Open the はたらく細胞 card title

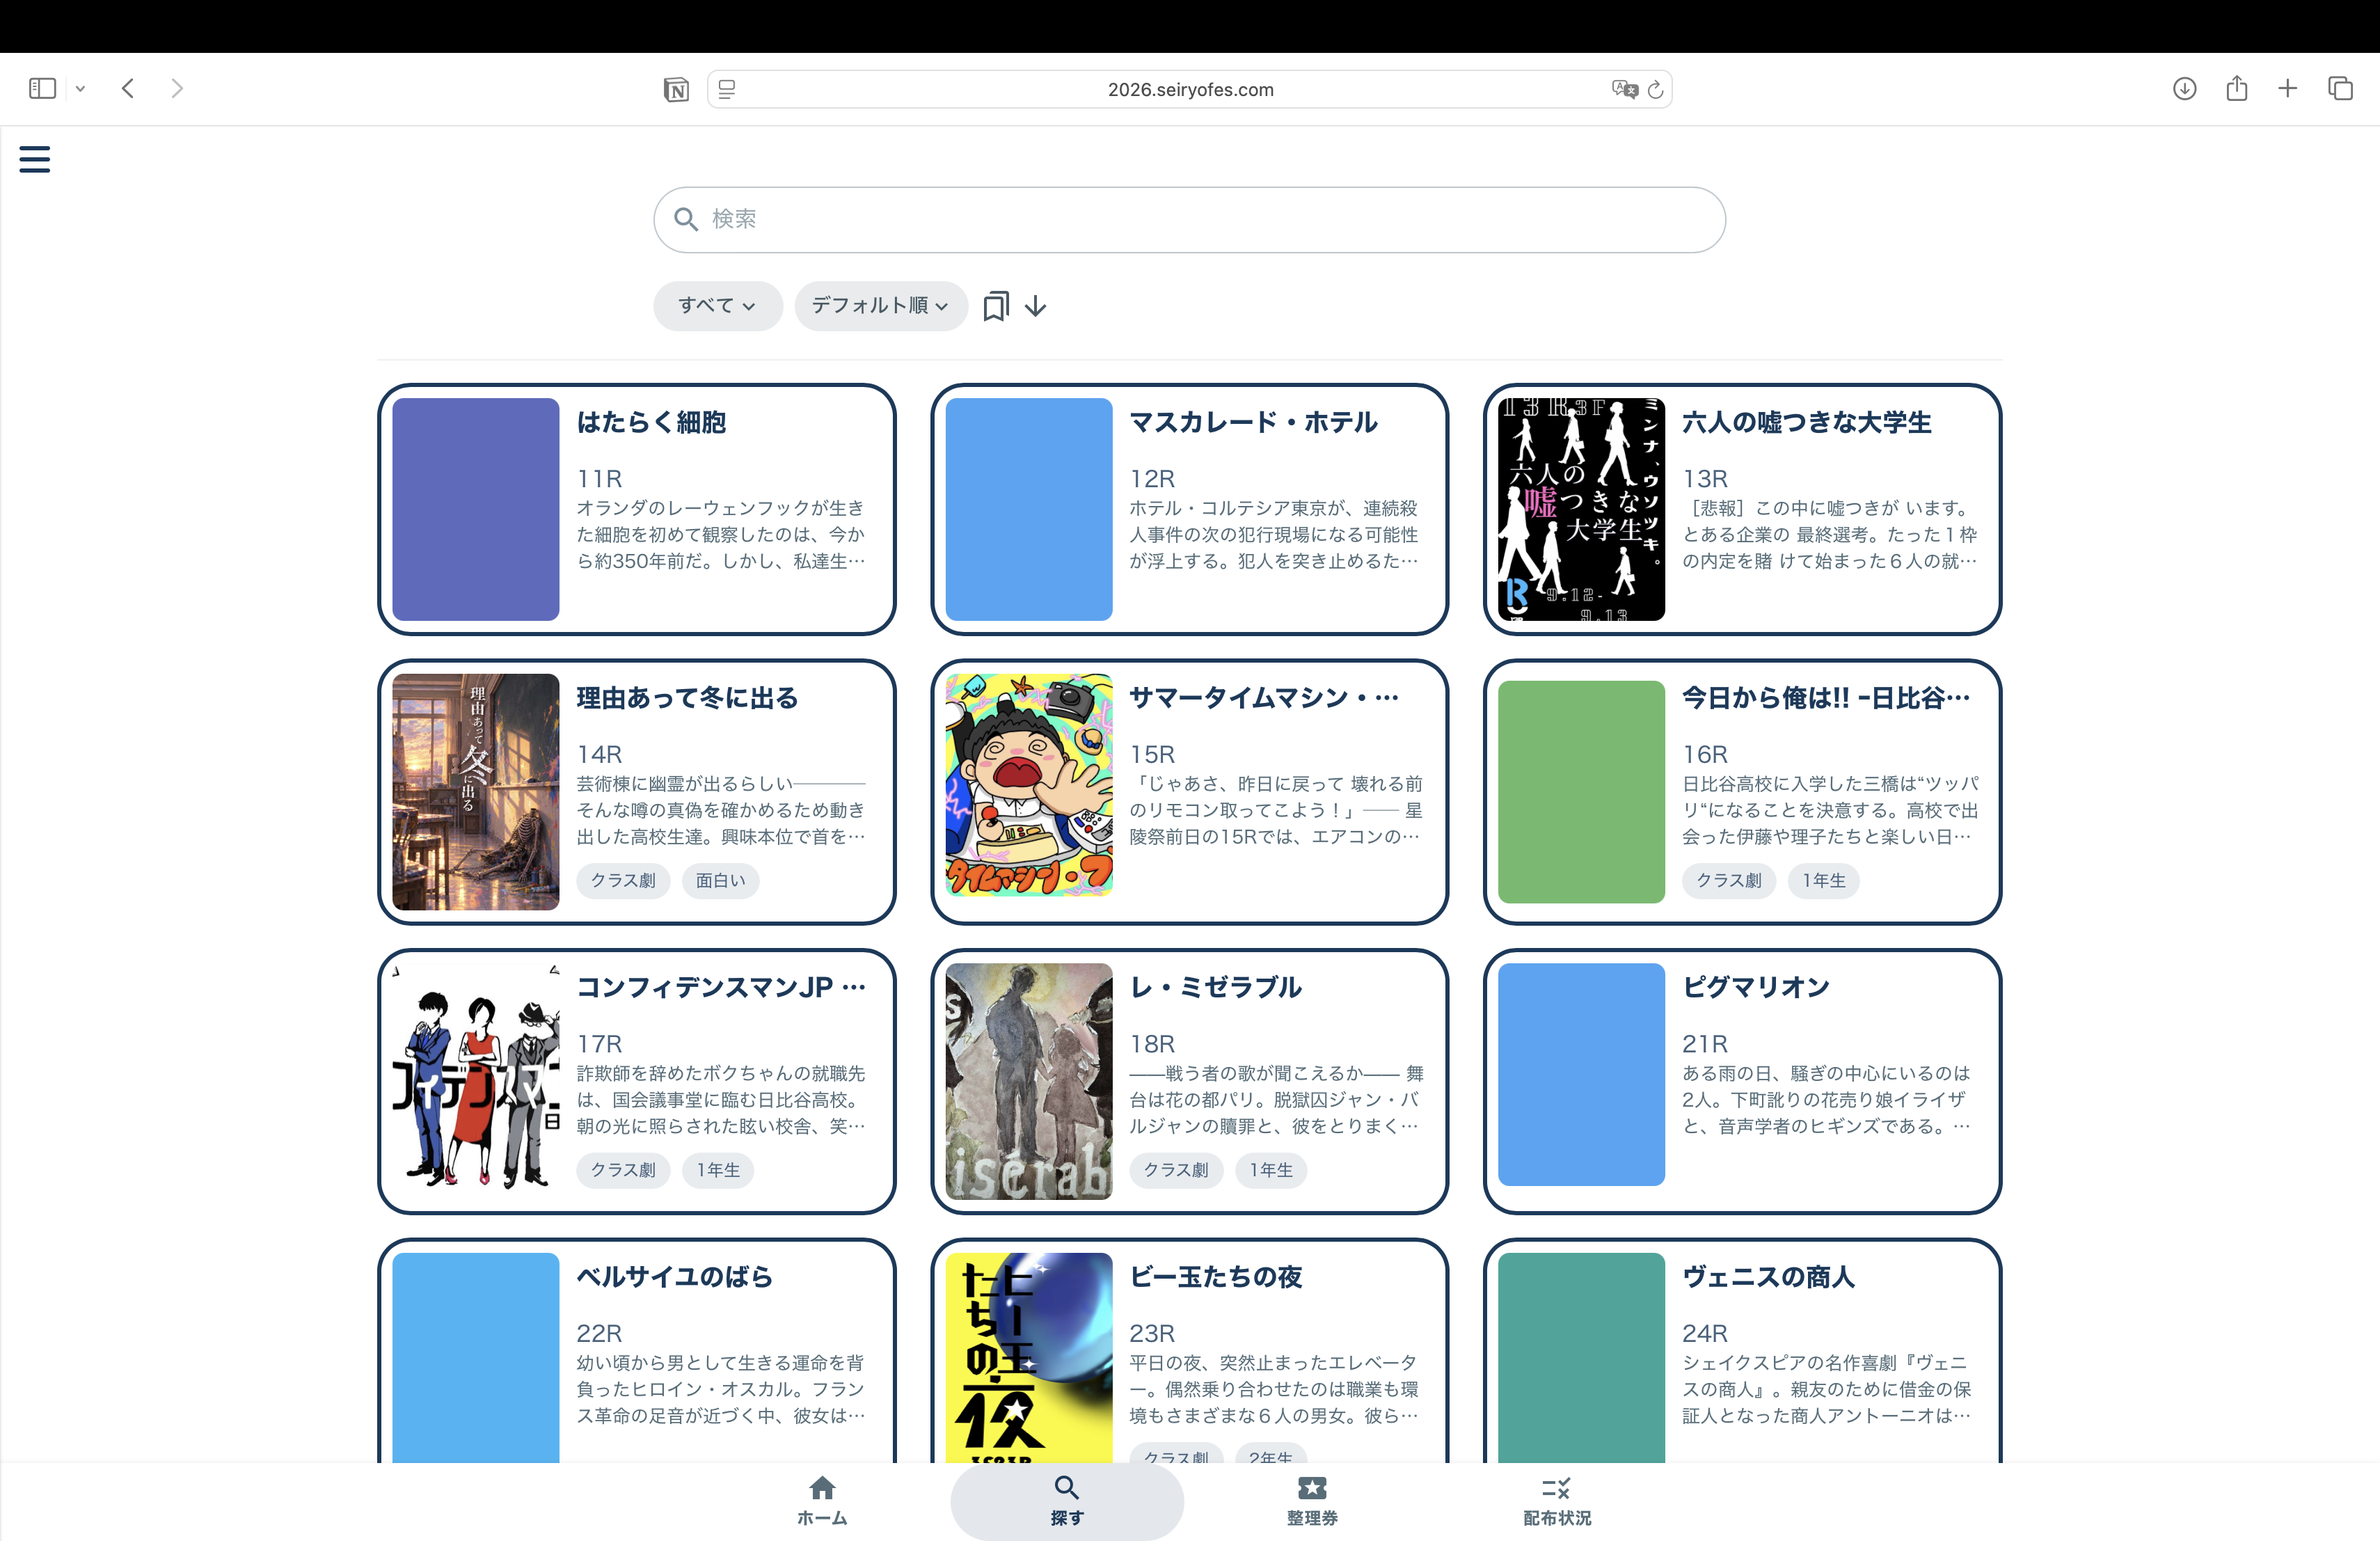pos(652,422)
